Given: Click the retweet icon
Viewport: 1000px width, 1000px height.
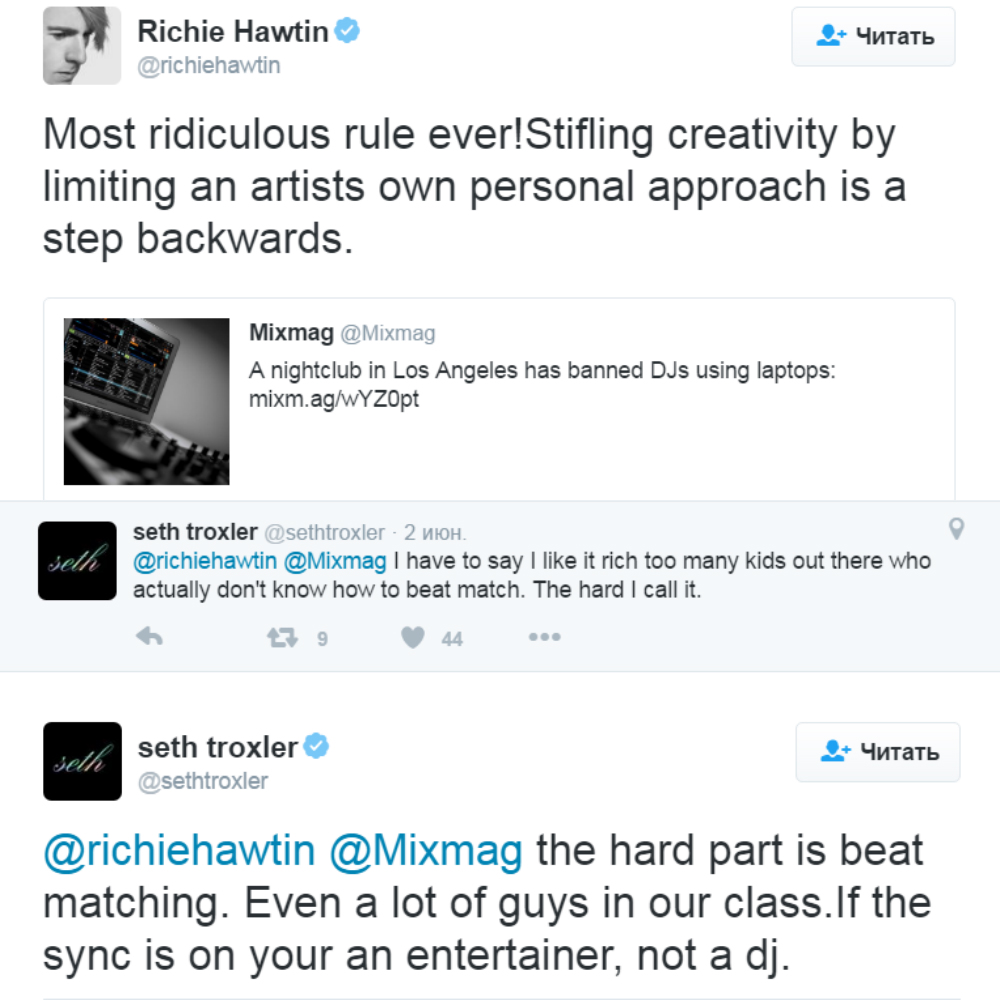Looking at the screenshot, I should 283,637.
